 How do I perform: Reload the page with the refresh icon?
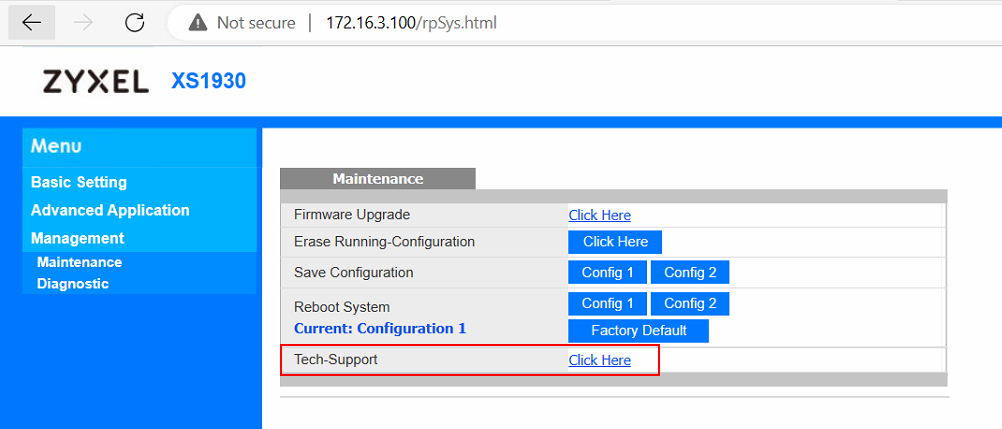[134, 23]
